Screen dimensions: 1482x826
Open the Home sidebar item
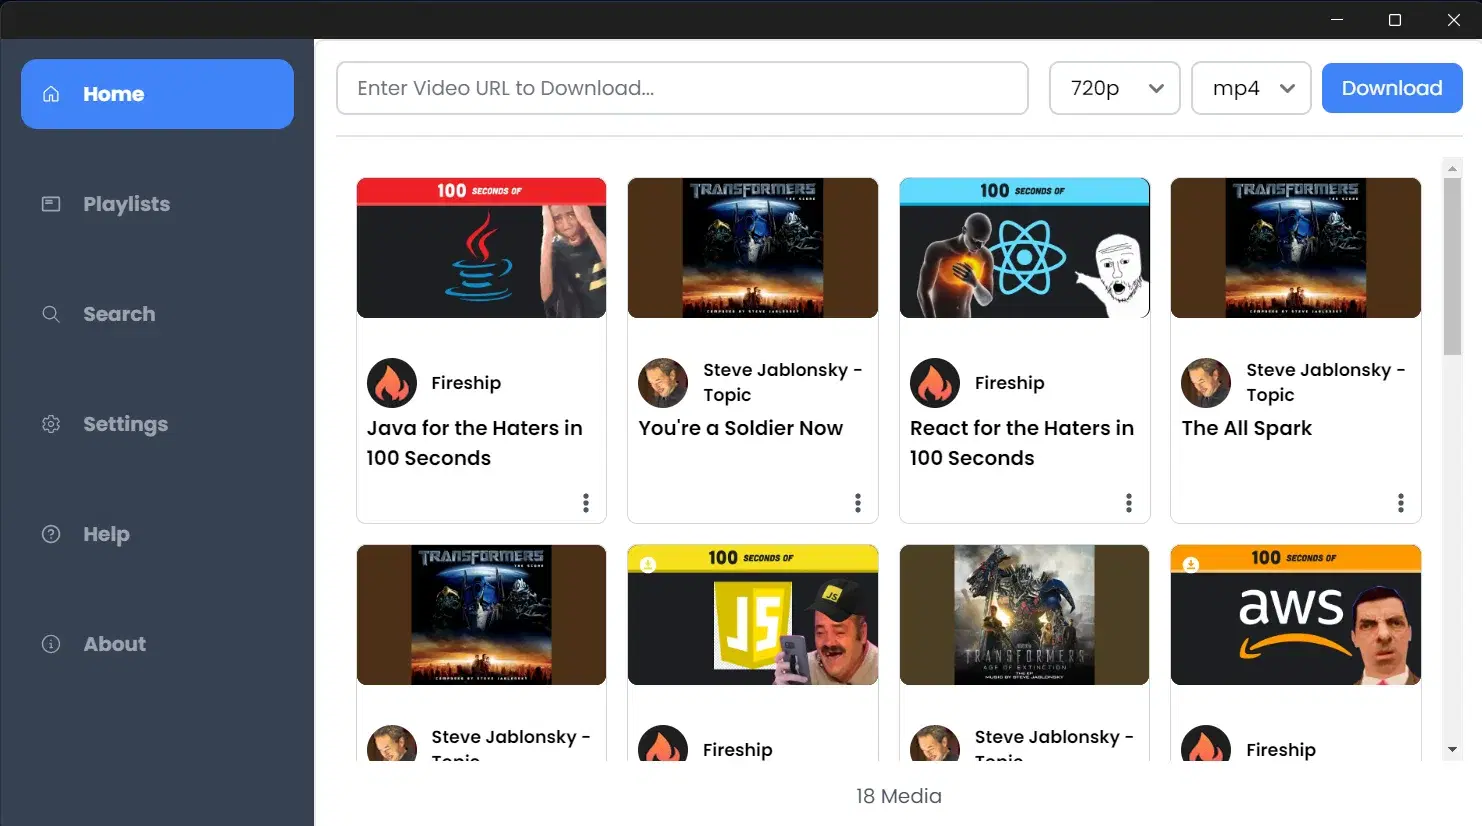pos(157,94)
